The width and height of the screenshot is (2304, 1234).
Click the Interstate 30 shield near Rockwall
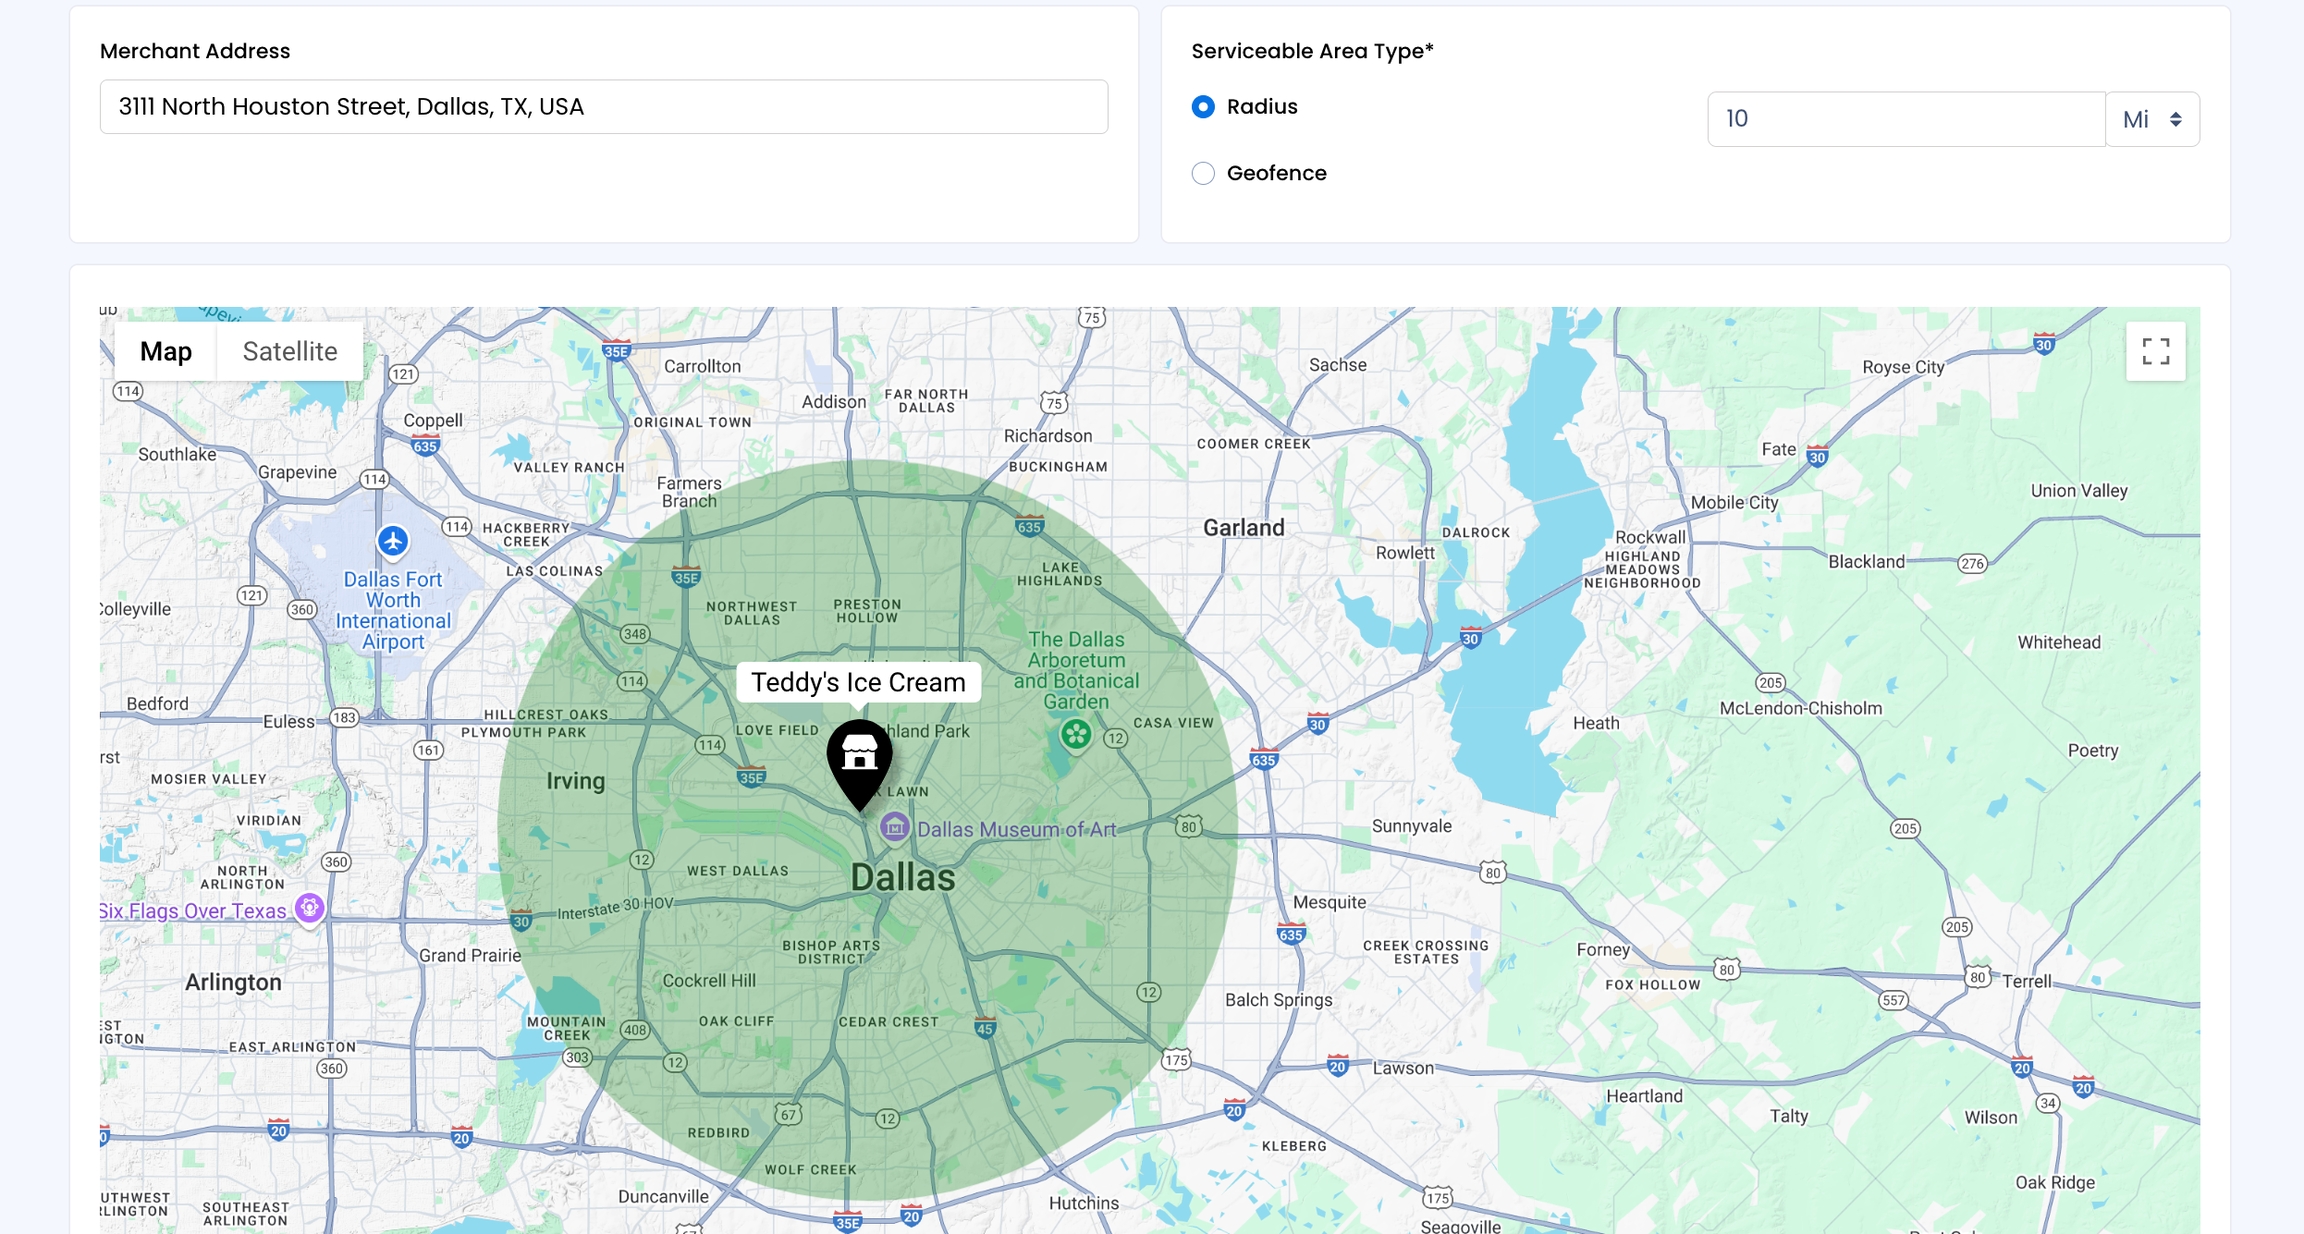[1470, 637]
